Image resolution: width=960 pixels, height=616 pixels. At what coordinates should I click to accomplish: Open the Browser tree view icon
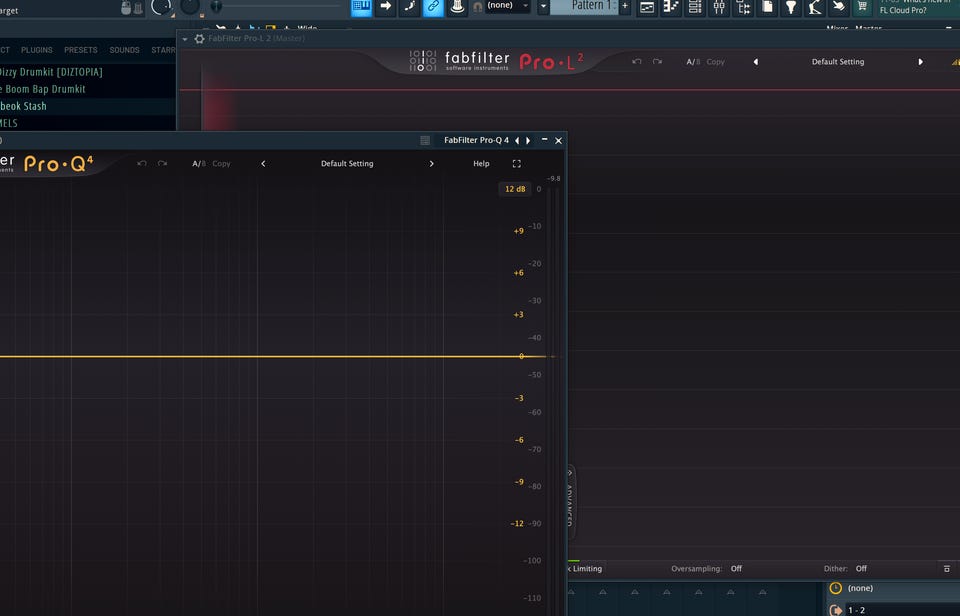(x=743, y=7)
